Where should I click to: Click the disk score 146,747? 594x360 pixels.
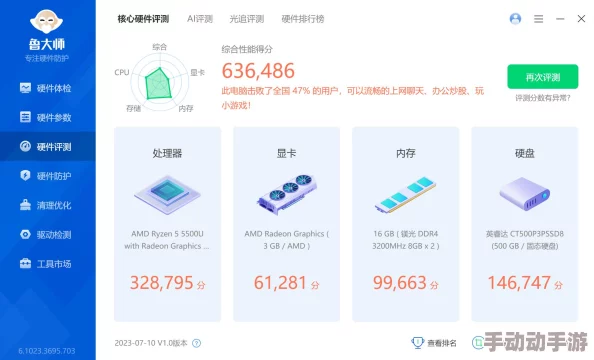[x=519, y=283]
